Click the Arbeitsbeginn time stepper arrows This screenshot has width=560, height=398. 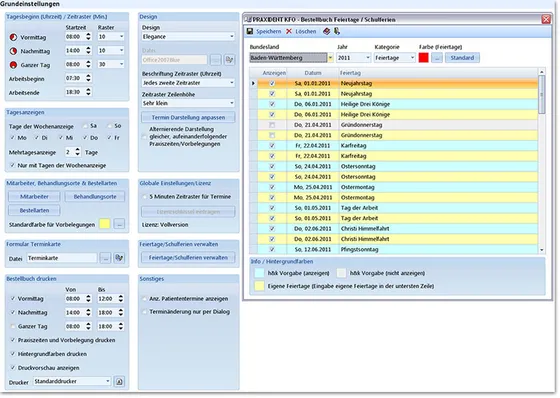coord(88,78)
